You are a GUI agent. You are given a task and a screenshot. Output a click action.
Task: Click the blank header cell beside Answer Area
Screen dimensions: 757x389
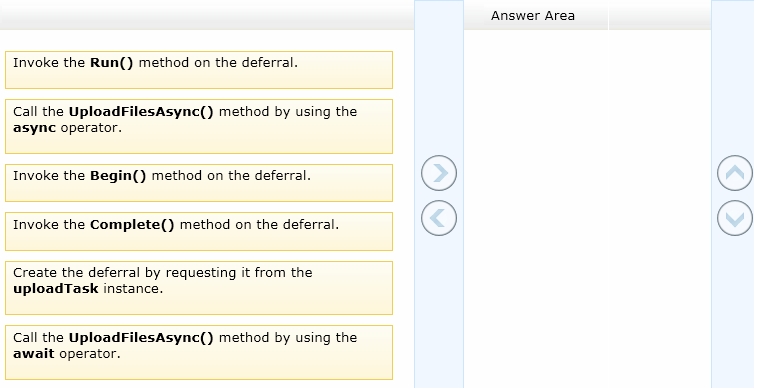[659, 15]
